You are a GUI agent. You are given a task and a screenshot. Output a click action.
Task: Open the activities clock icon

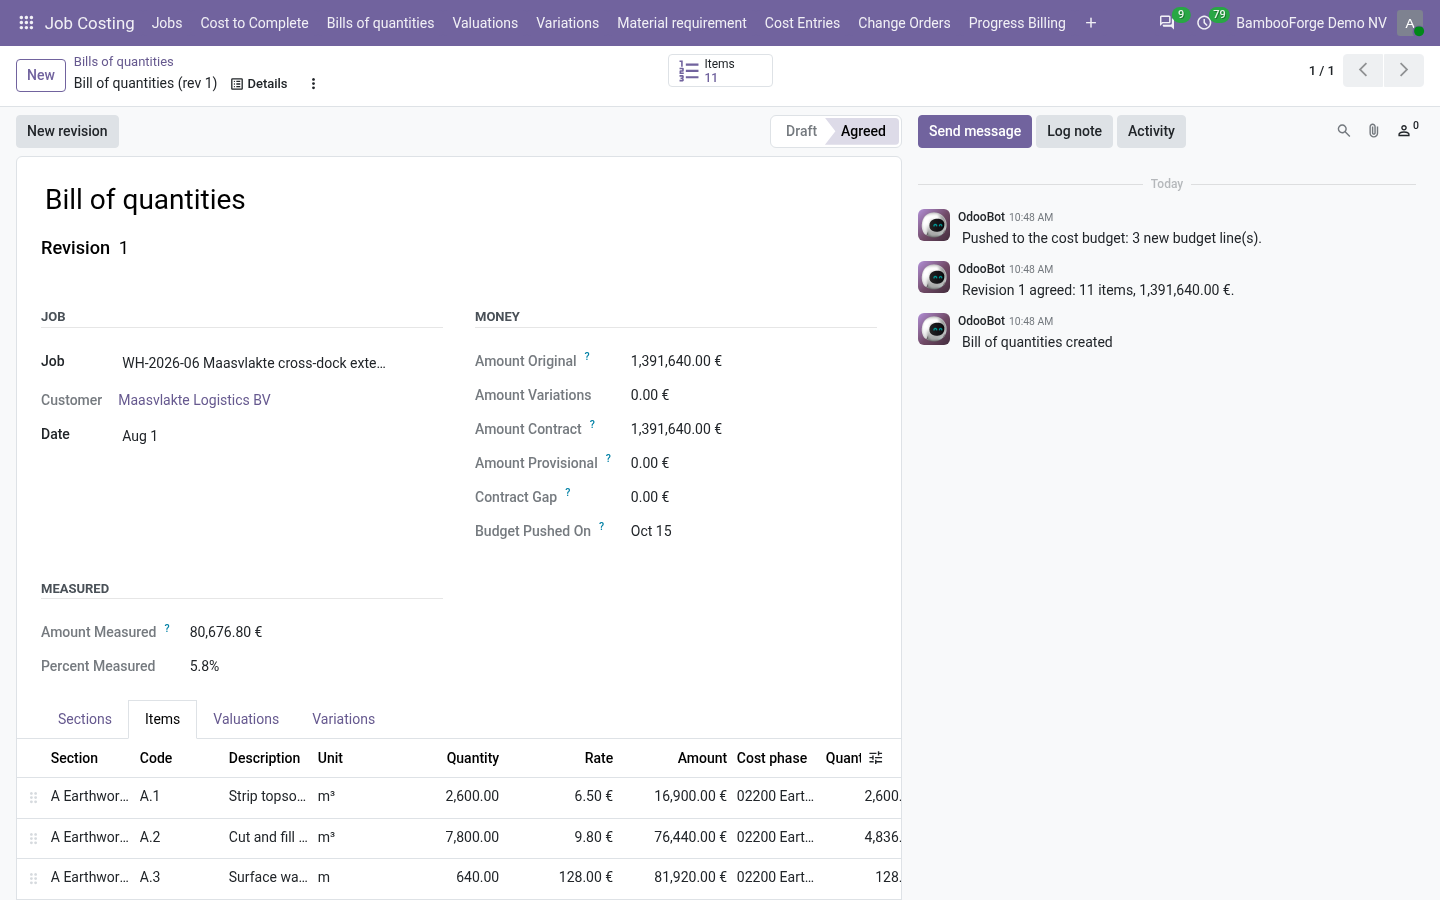click(1205, 23)
